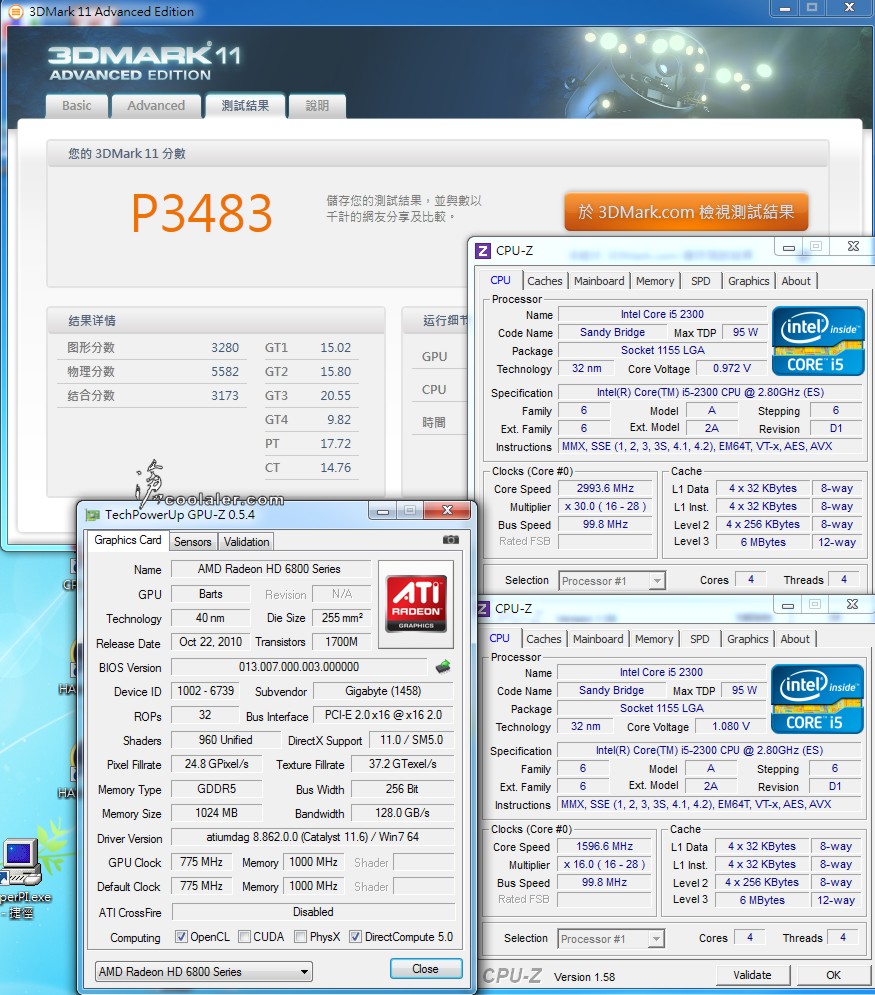Open the 說明 tab in 3DMark

pos(317,106)
